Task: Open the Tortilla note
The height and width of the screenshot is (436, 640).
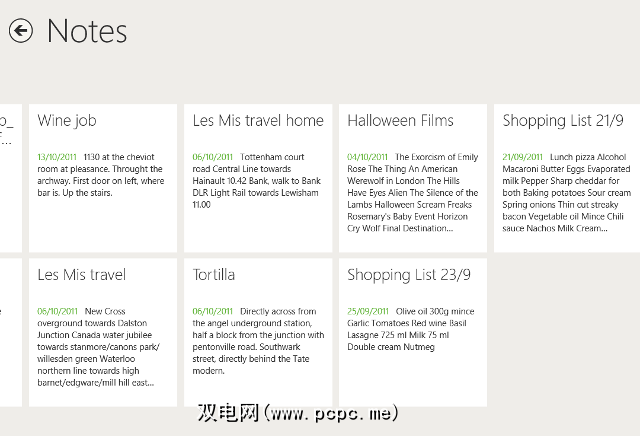Action: [214, 274]
